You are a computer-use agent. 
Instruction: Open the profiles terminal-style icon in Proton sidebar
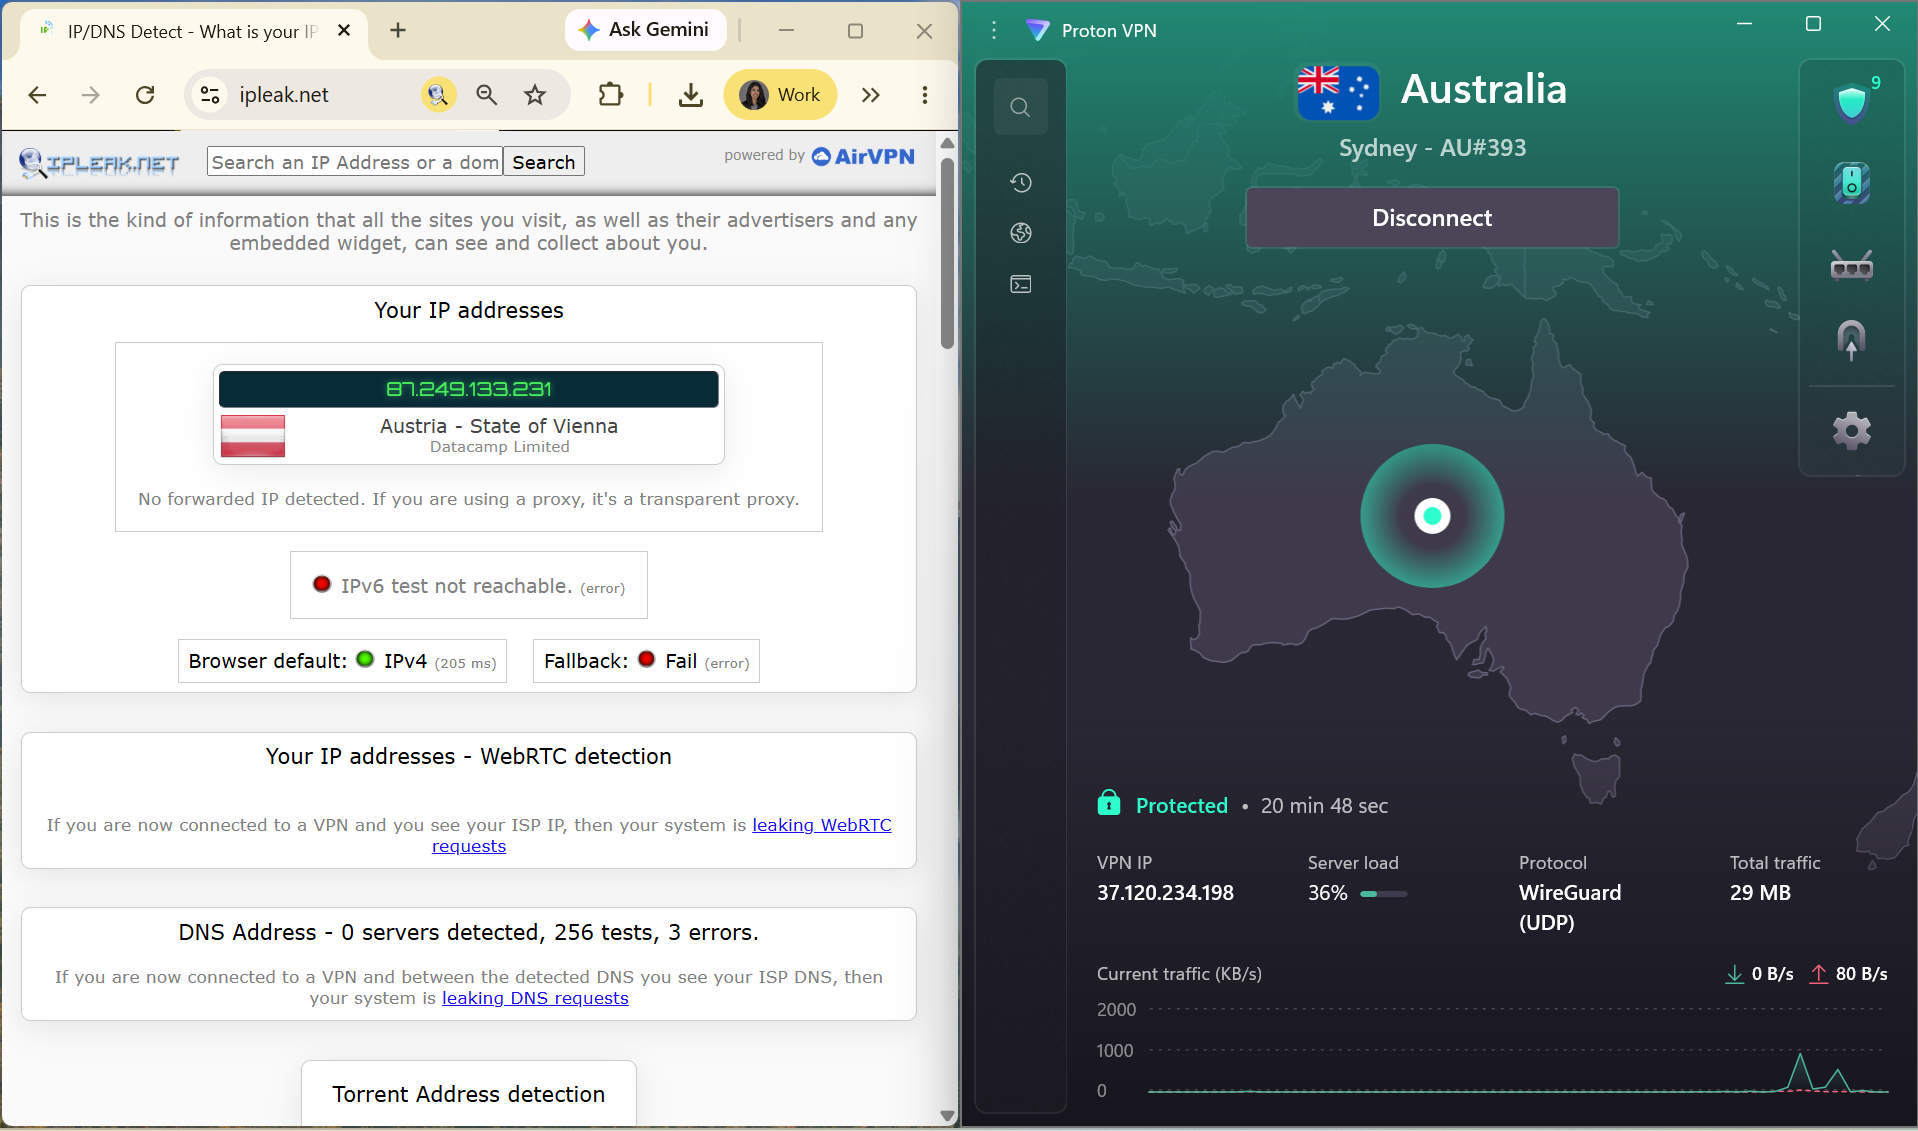click(x=1020, y=285)
